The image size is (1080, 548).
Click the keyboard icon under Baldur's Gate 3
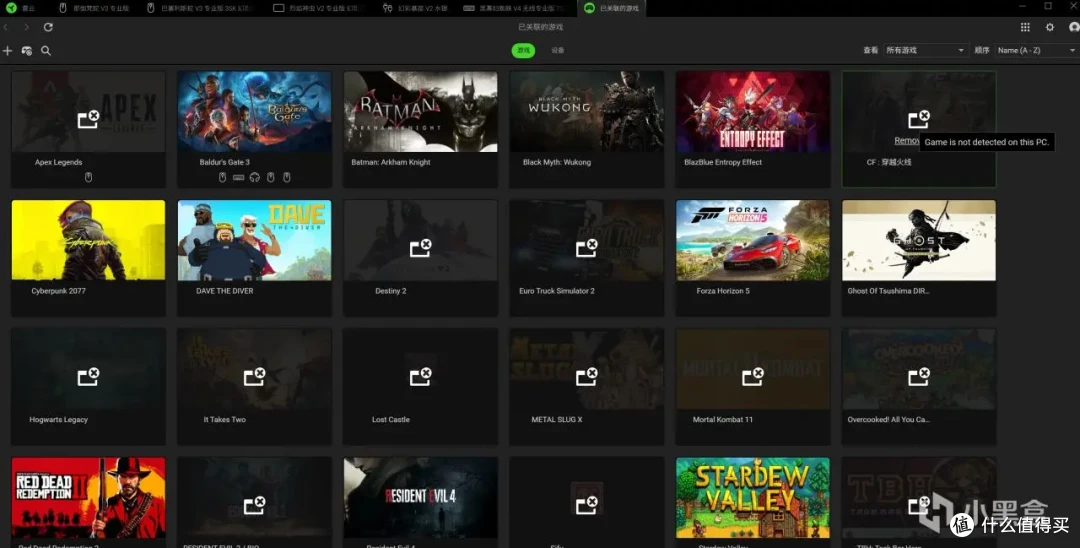[238, 178]
